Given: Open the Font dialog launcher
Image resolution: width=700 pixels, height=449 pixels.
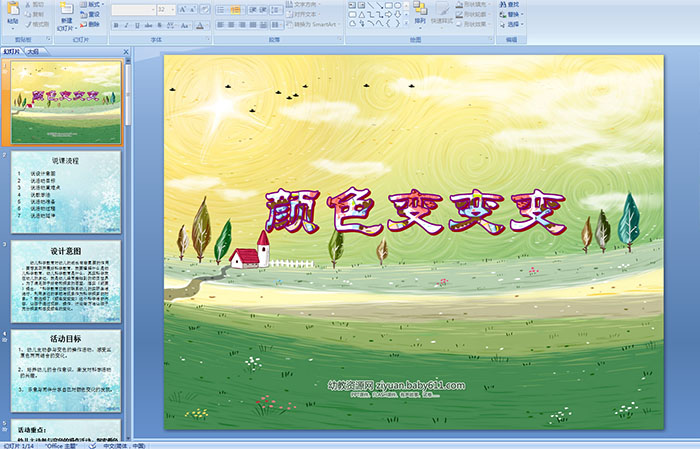Looking at the screenshot, I should [x=208, y=39].
